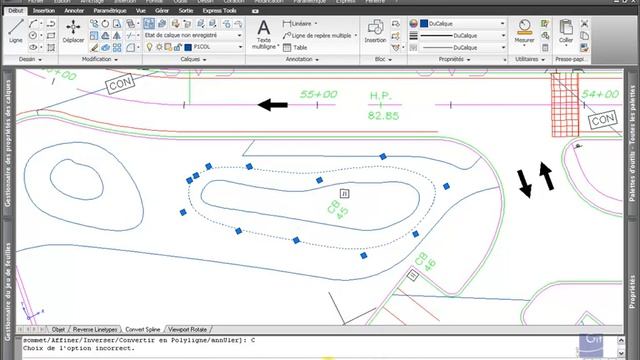The image size is (640, 360).
Task: Click the Coller paste tool
Action: [566, 31]
